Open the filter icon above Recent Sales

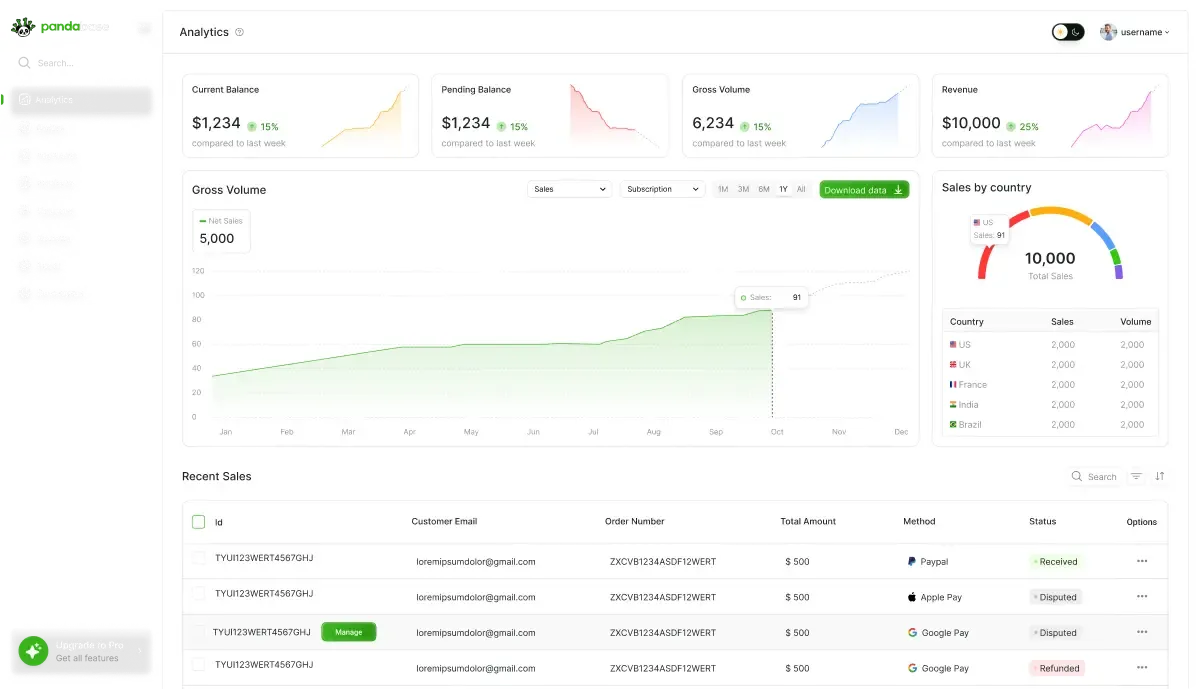coord(1136,477)
